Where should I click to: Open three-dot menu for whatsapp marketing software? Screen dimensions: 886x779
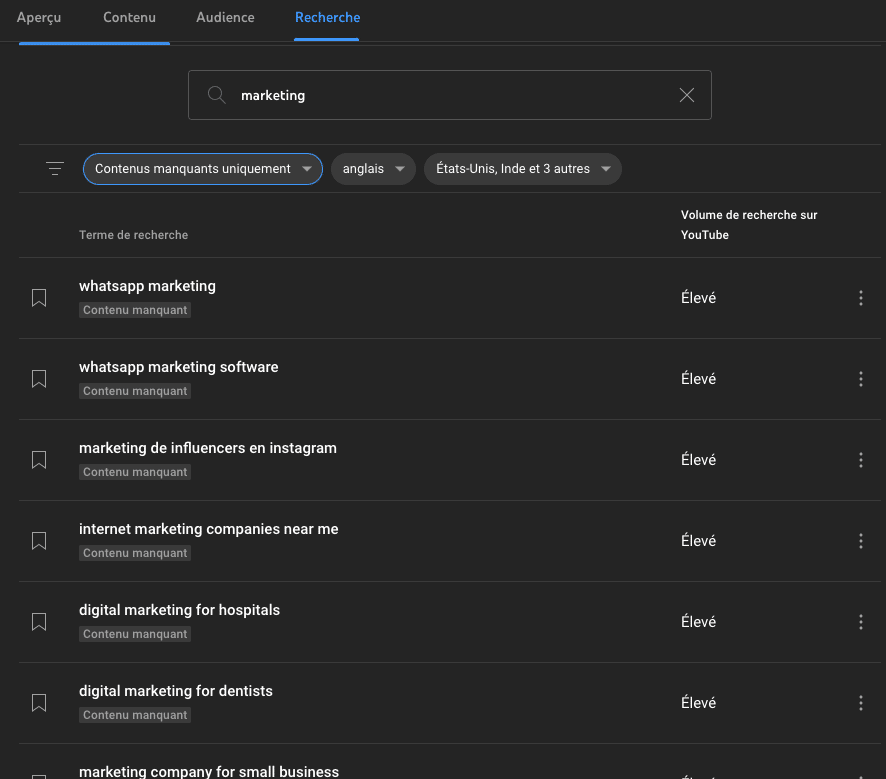pos(860,379)
